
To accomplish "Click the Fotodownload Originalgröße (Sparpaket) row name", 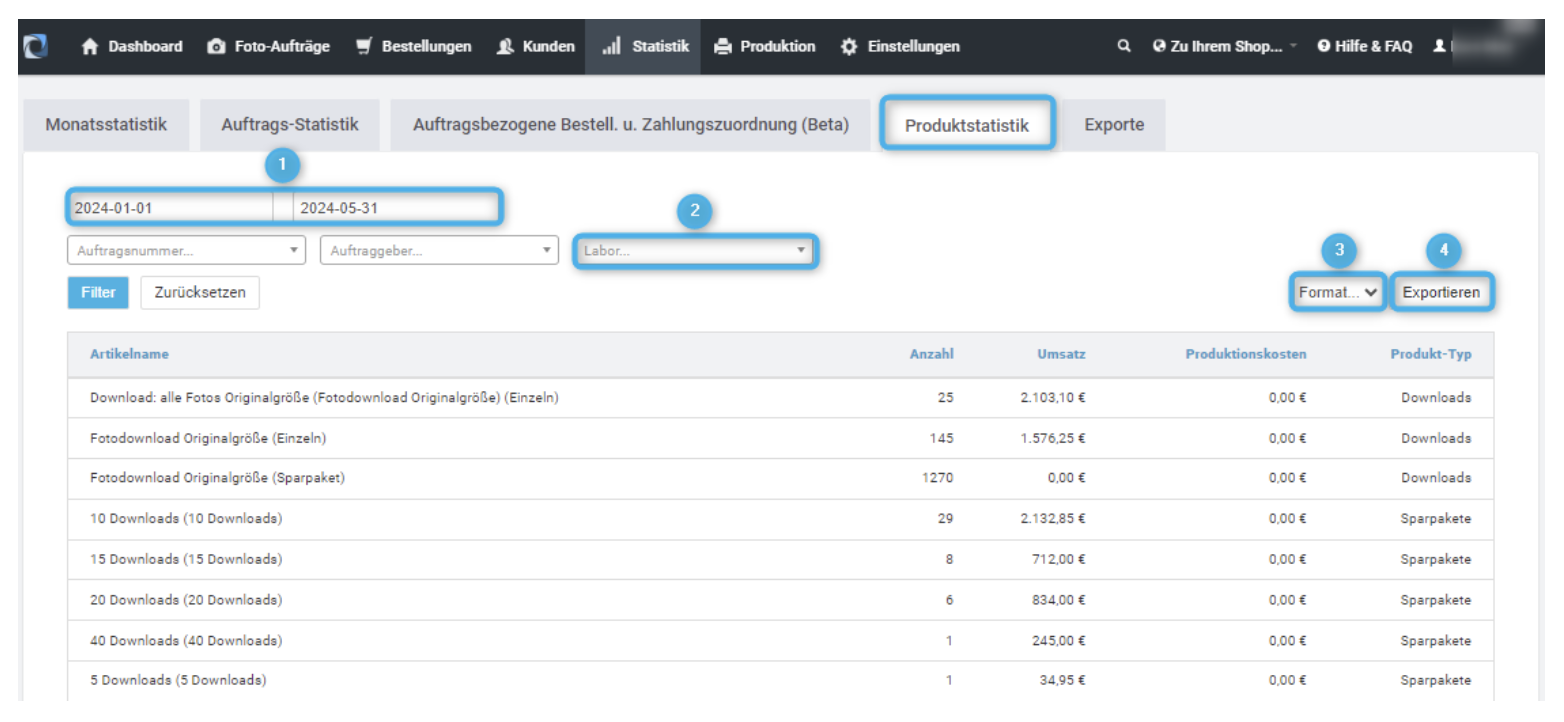I will (217, 478).
